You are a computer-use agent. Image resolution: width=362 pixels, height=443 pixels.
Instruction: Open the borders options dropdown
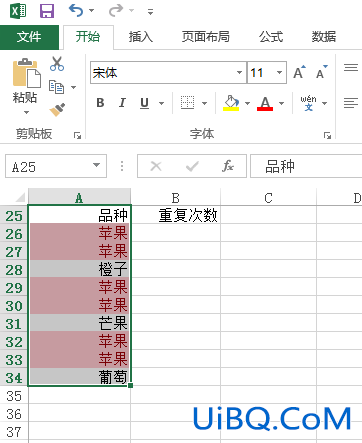205,103
